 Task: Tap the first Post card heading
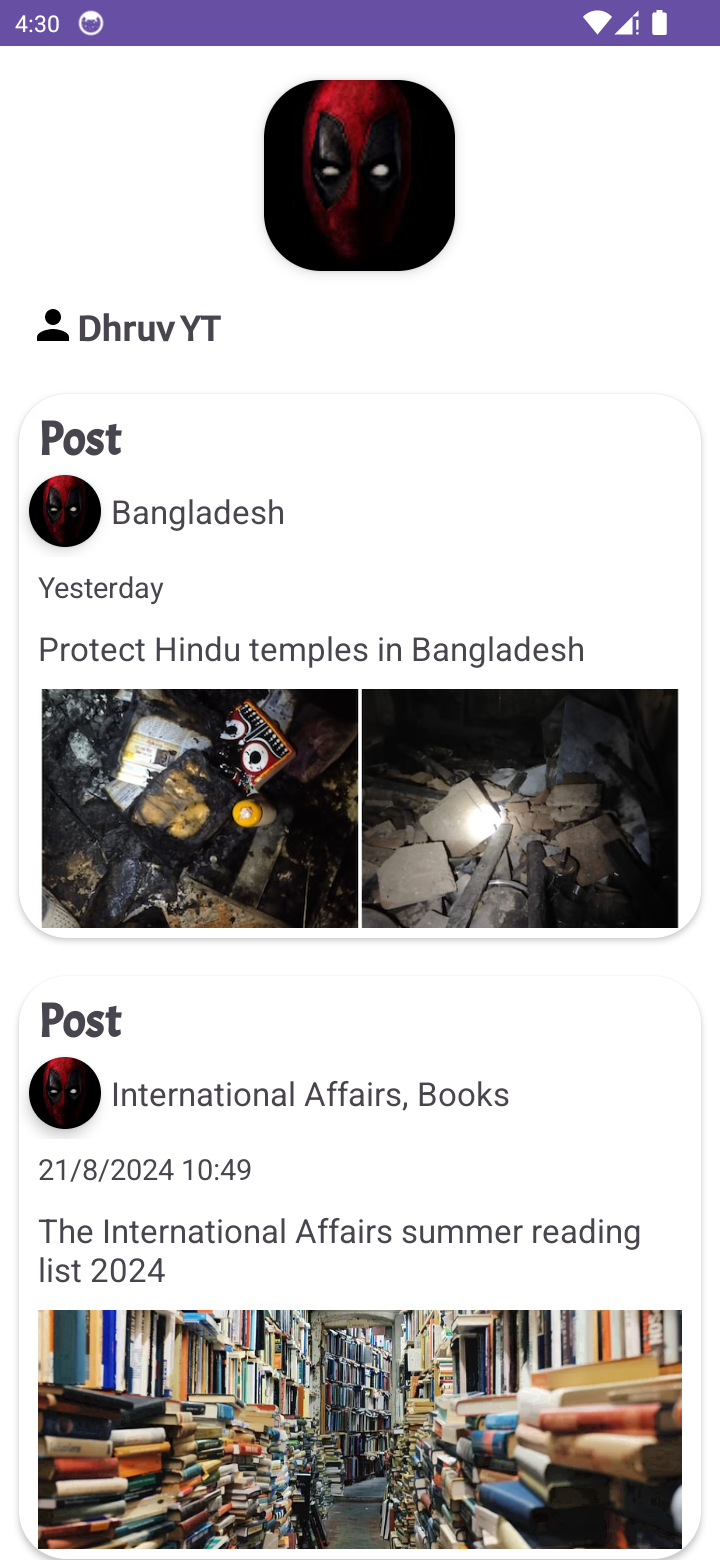[81, 439]
